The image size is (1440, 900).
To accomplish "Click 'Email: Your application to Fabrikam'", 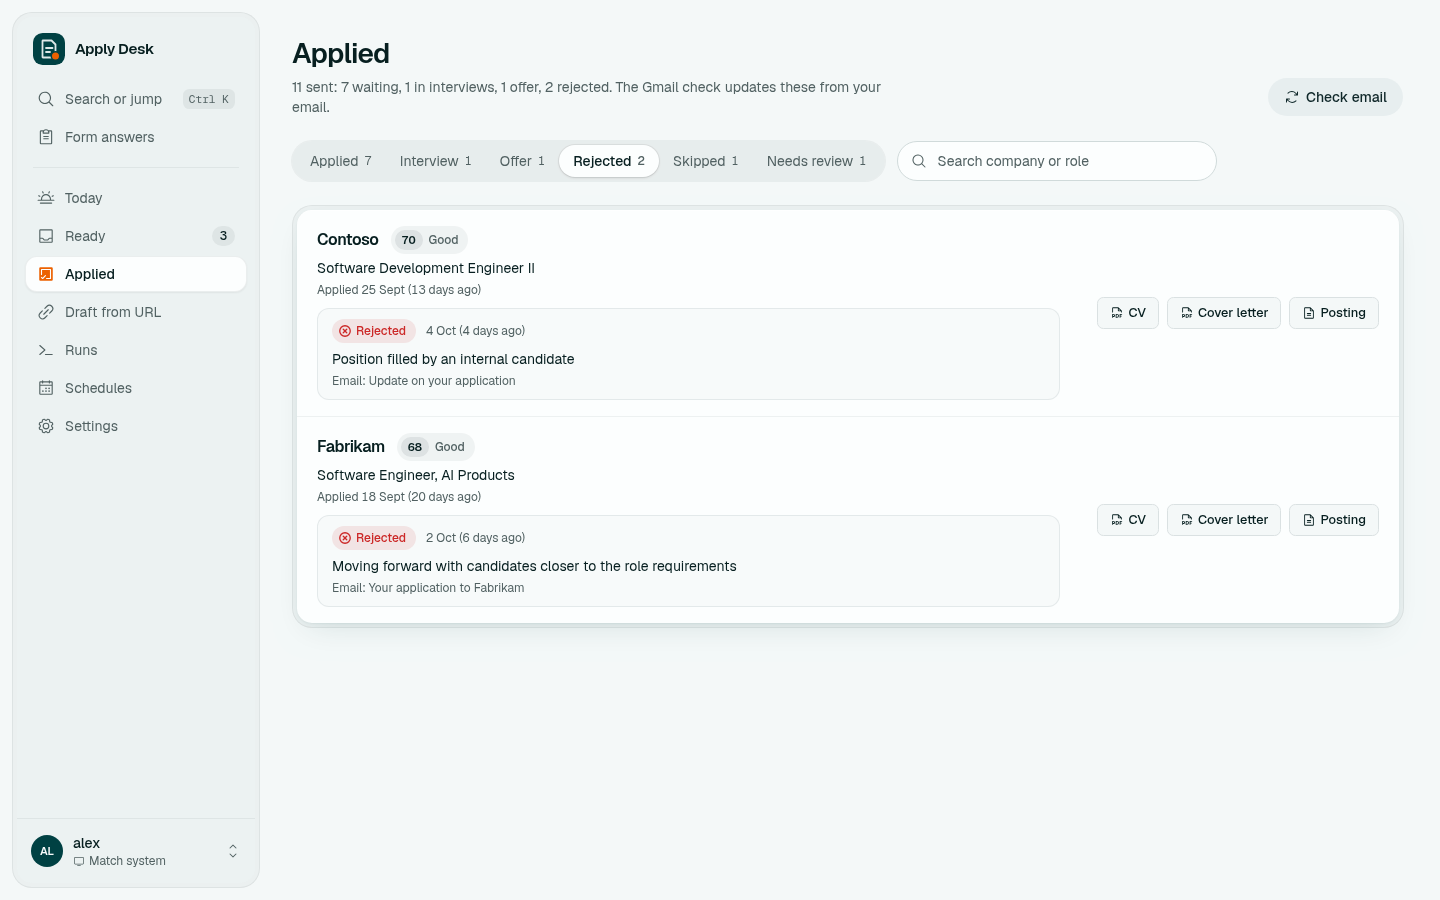I will (x=428, y=588).
